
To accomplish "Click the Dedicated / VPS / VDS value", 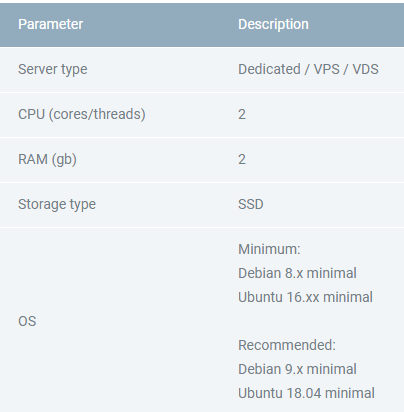I will coord(308,69).
